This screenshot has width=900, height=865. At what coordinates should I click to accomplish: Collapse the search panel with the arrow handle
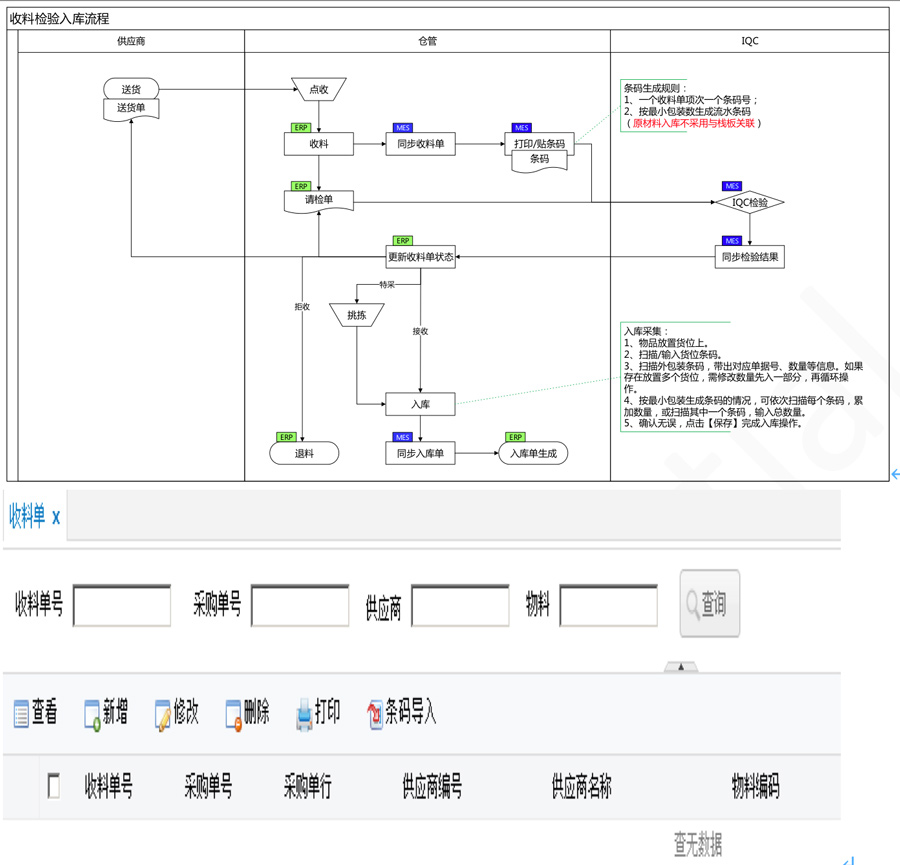(681, 666)
